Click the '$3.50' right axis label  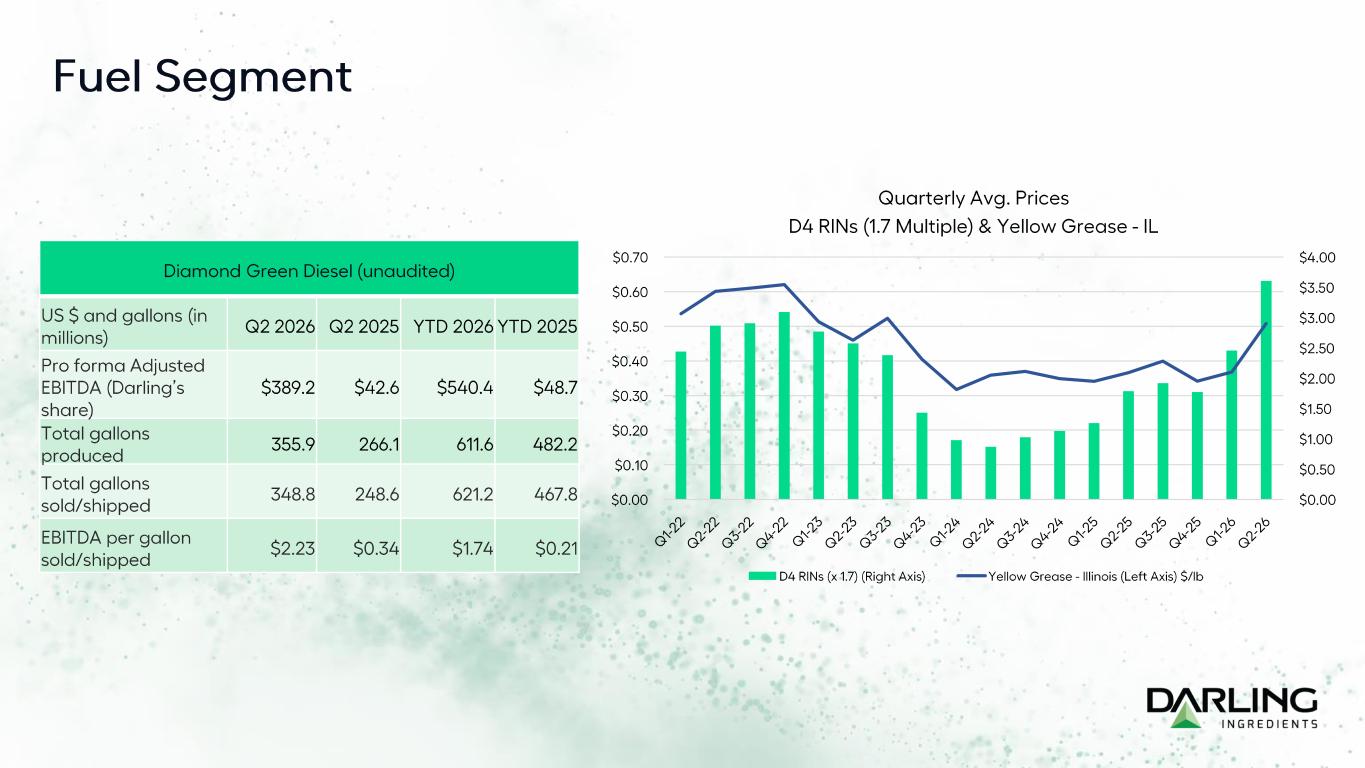point(1318,288)
